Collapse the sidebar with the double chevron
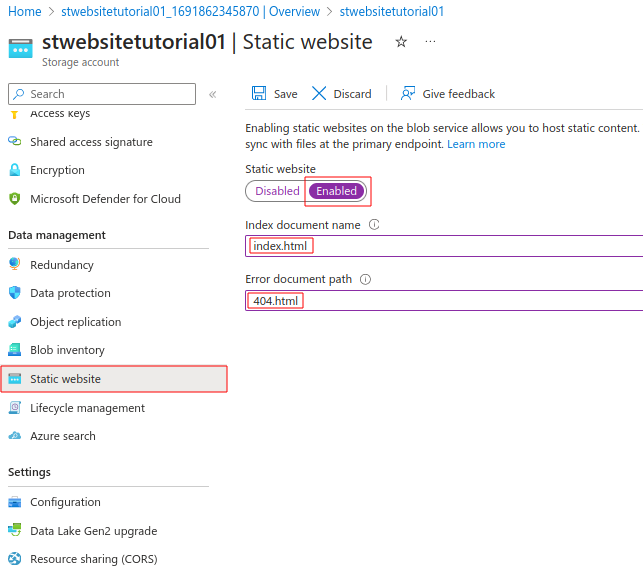 212,95
